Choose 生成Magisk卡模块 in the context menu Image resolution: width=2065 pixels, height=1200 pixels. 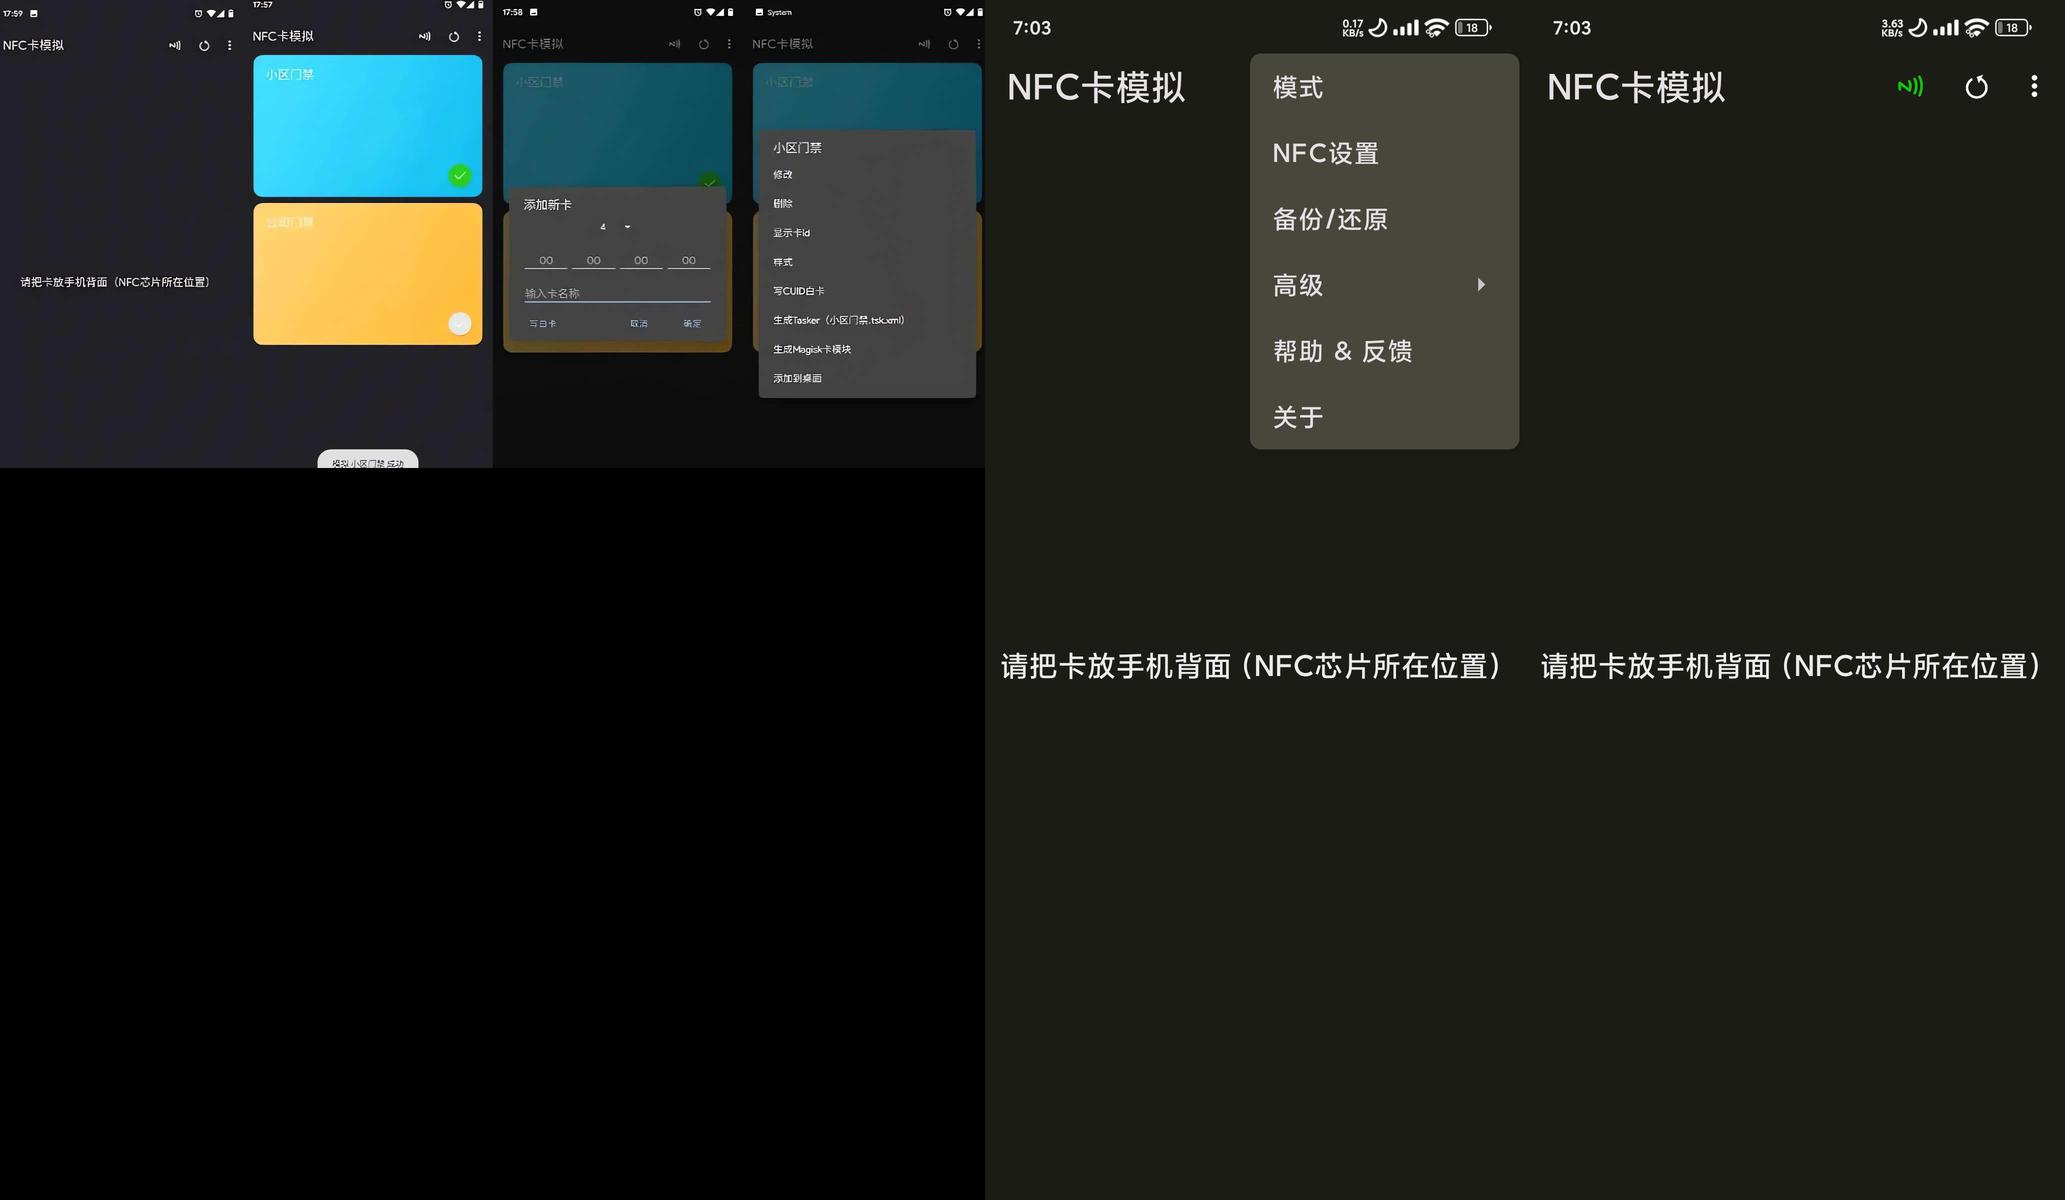click(812, 349)
